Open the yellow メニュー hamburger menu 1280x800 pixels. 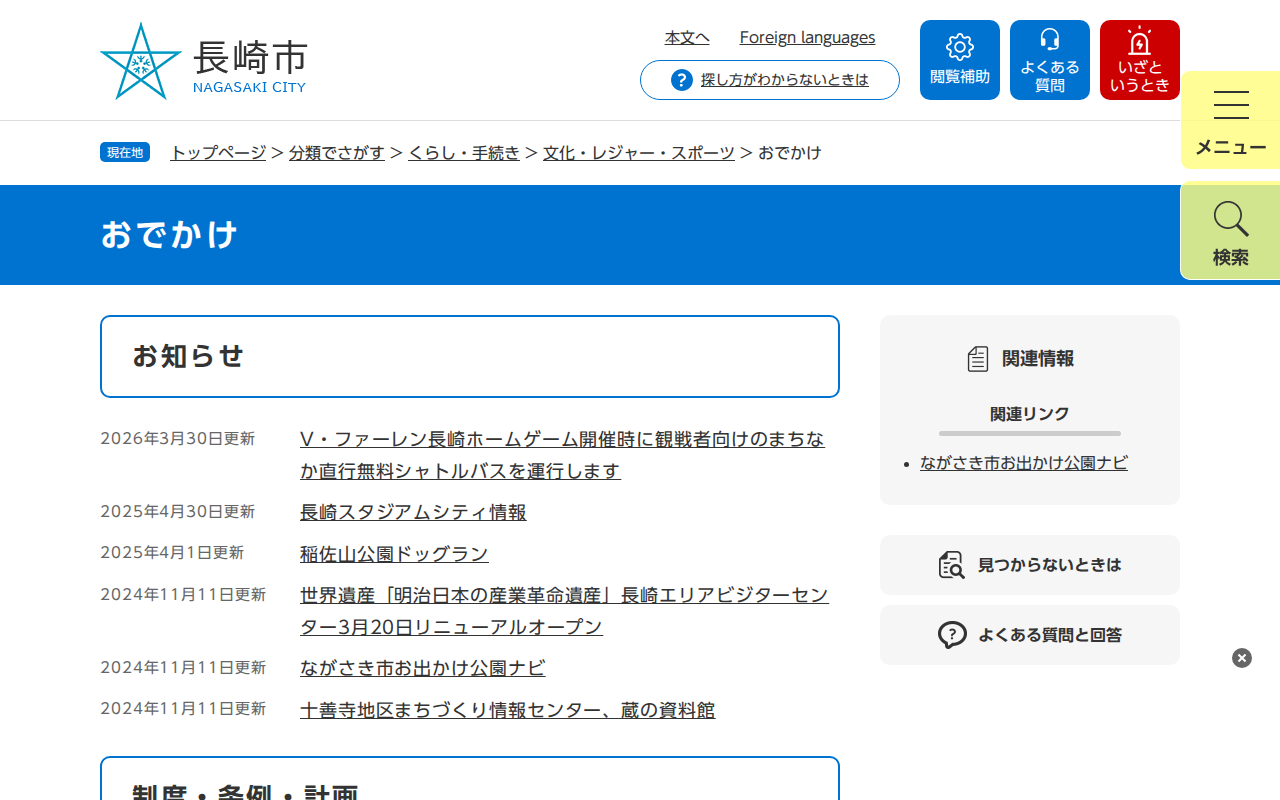[1231, 121]
